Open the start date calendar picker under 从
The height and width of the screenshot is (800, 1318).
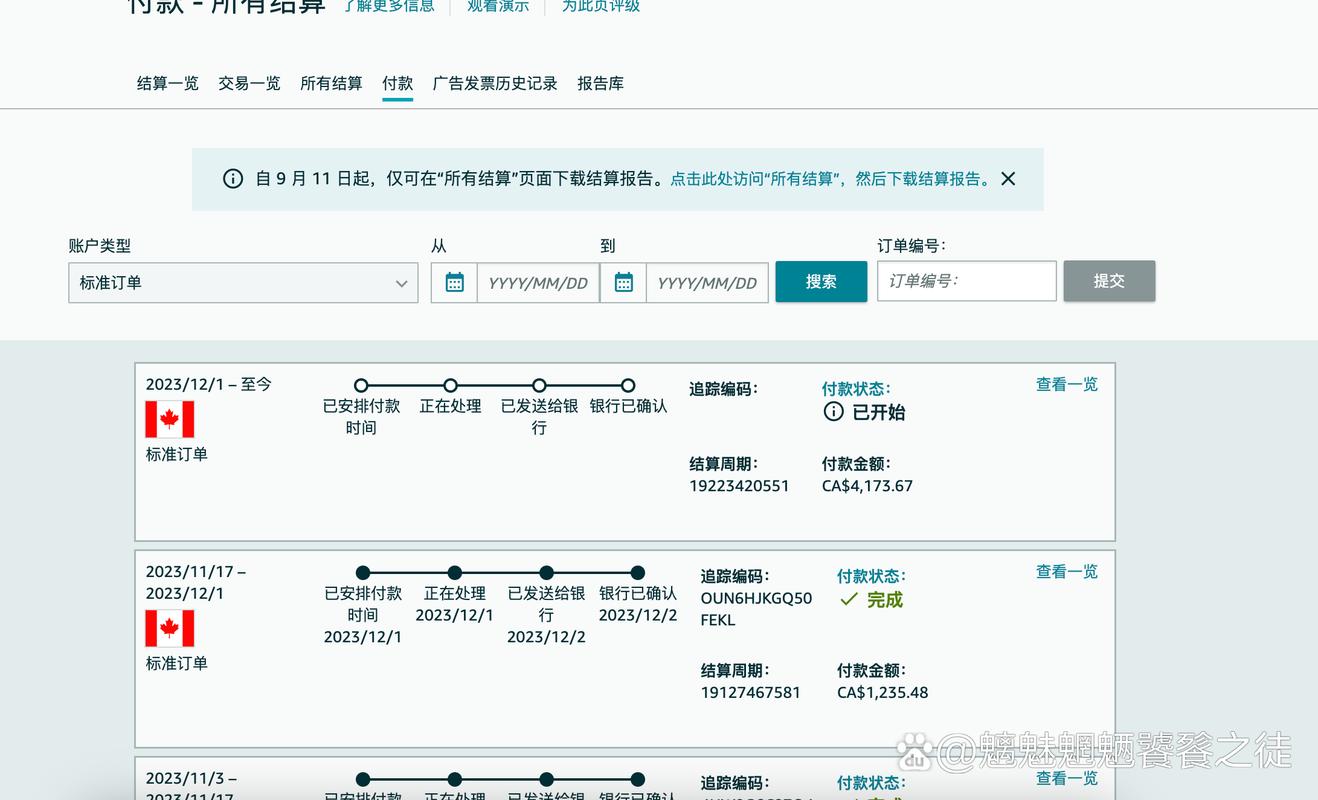tap(454, 282)
